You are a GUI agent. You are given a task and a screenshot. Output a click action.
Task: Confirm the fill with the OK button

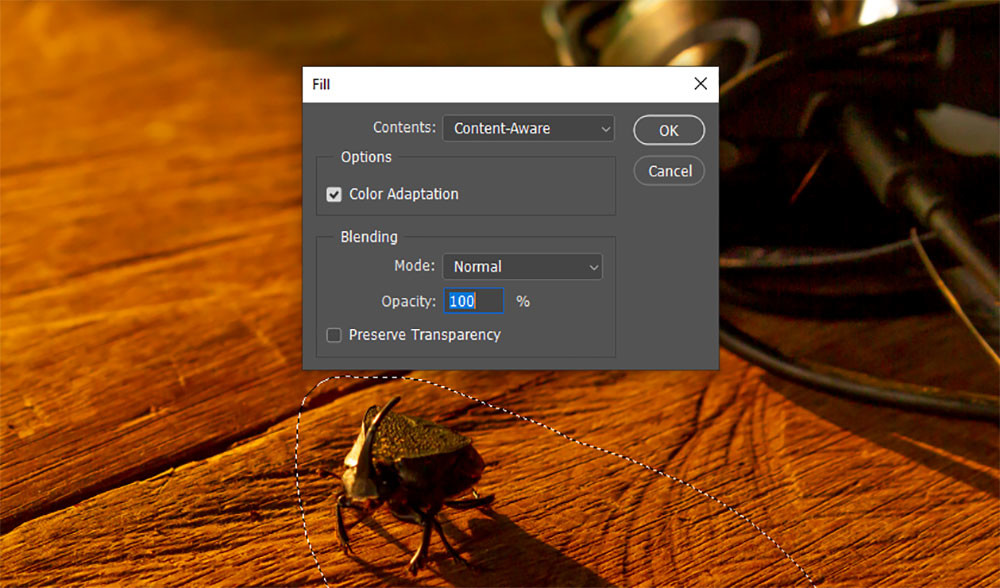pyautogui.click(x=669, y=130)
